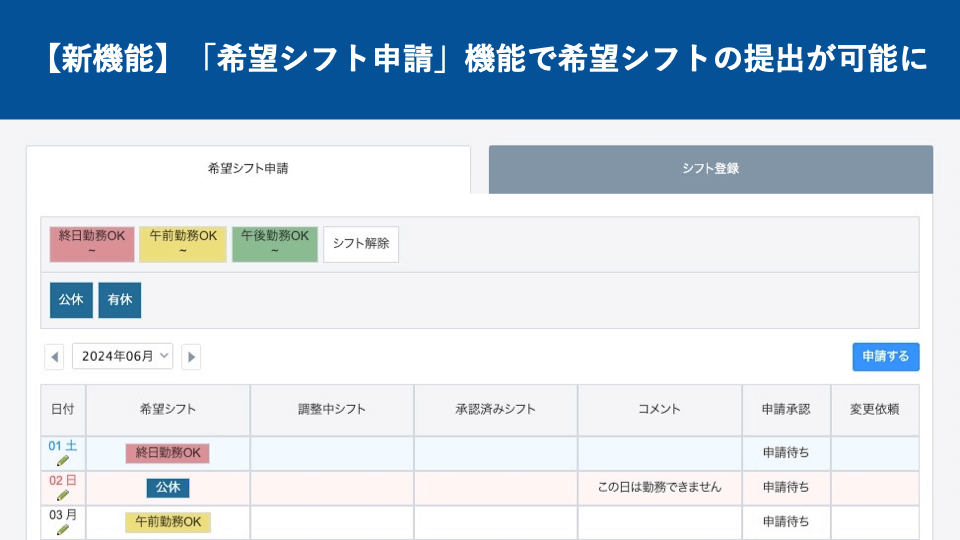Click 申請待ち status in the 02 row

coord(786,487)
